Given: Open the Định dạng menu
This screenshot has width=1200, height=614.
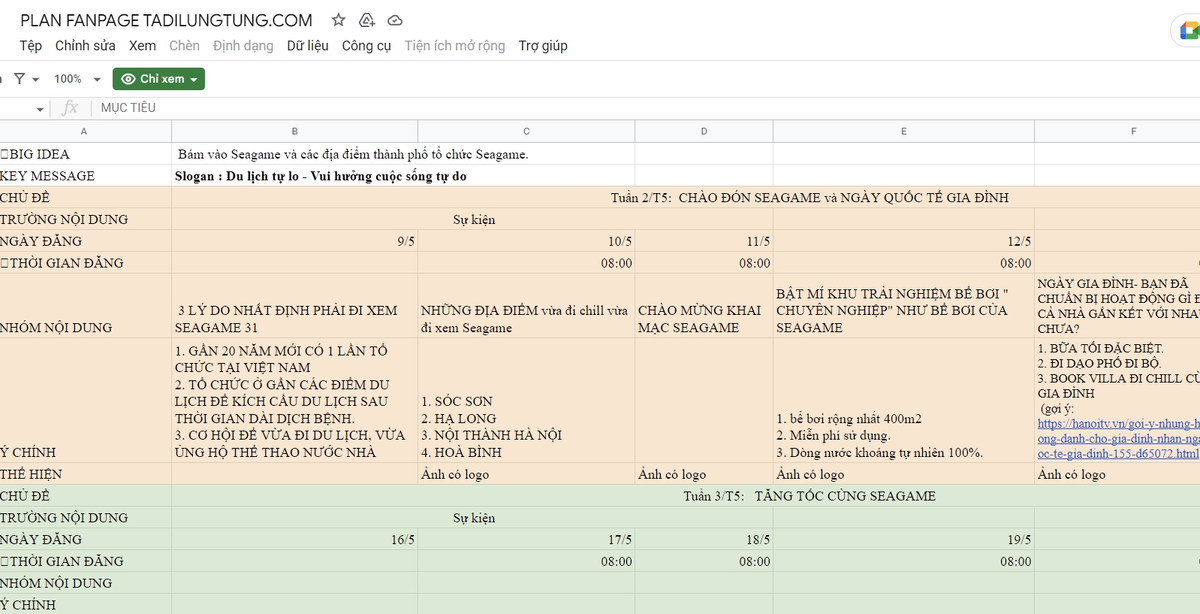Looking at the screenshot, I should point(243,46).
